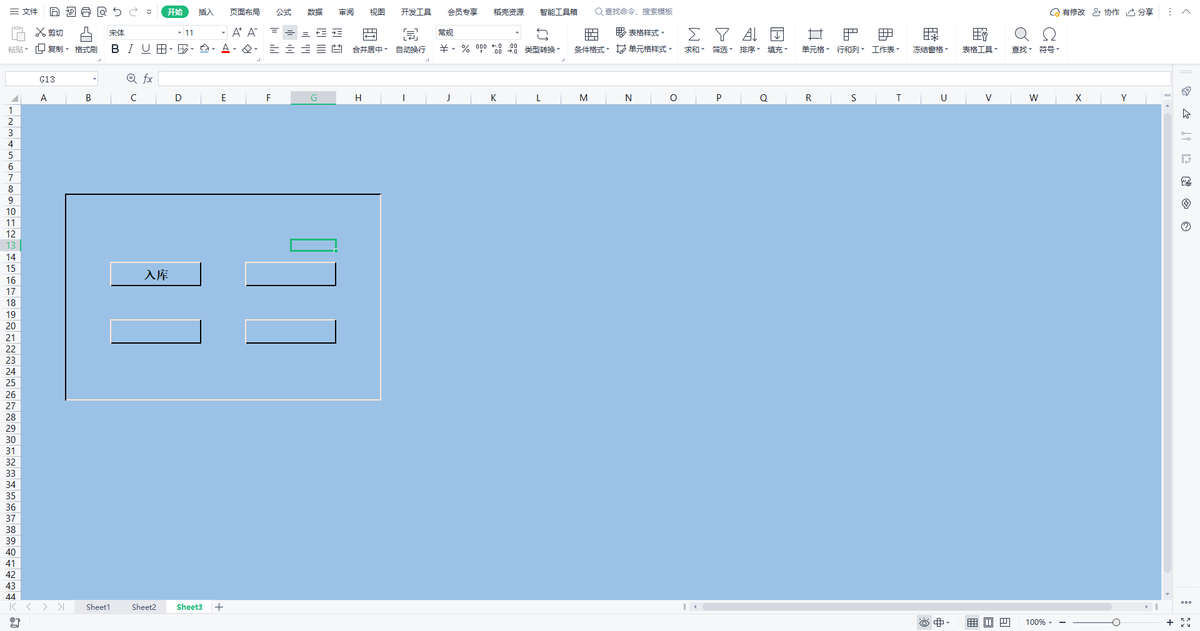
Task: Click zoom in plus button
Action: tap(1171, 622)
